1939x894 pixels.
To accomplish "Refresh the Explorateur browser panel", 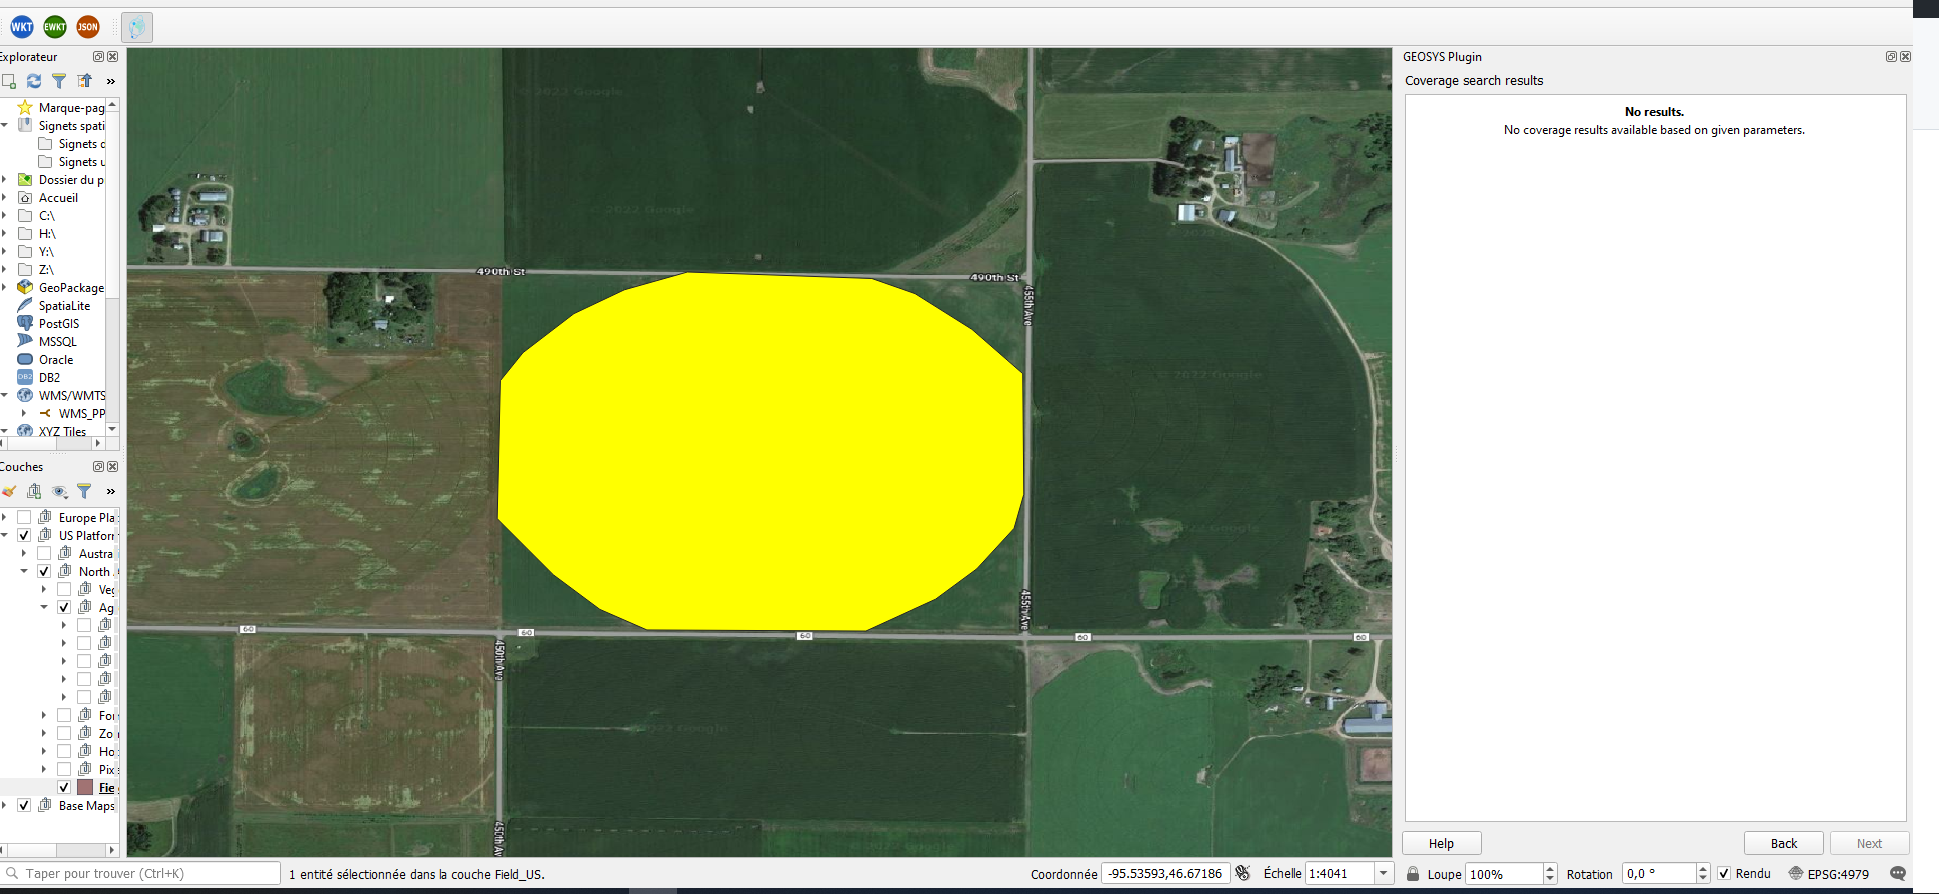I will tap(34, 81).
